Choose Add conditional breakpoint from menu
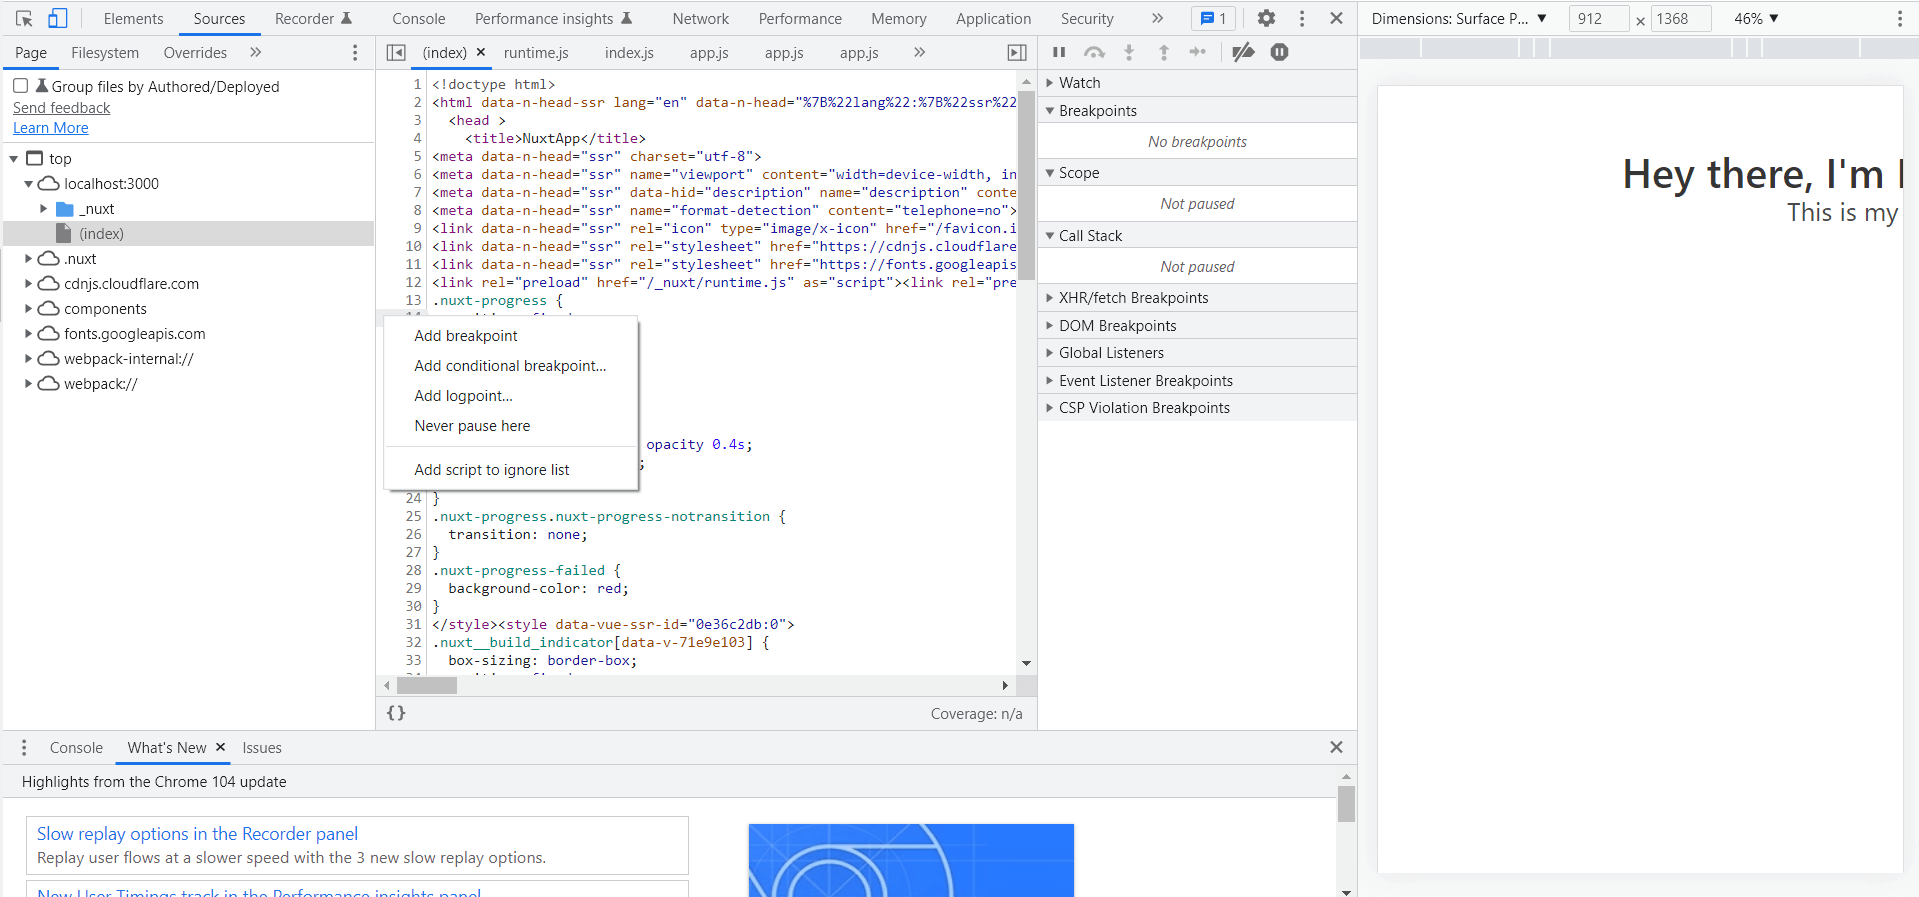This screenshot has width=1919, height=897. (510, 366)
